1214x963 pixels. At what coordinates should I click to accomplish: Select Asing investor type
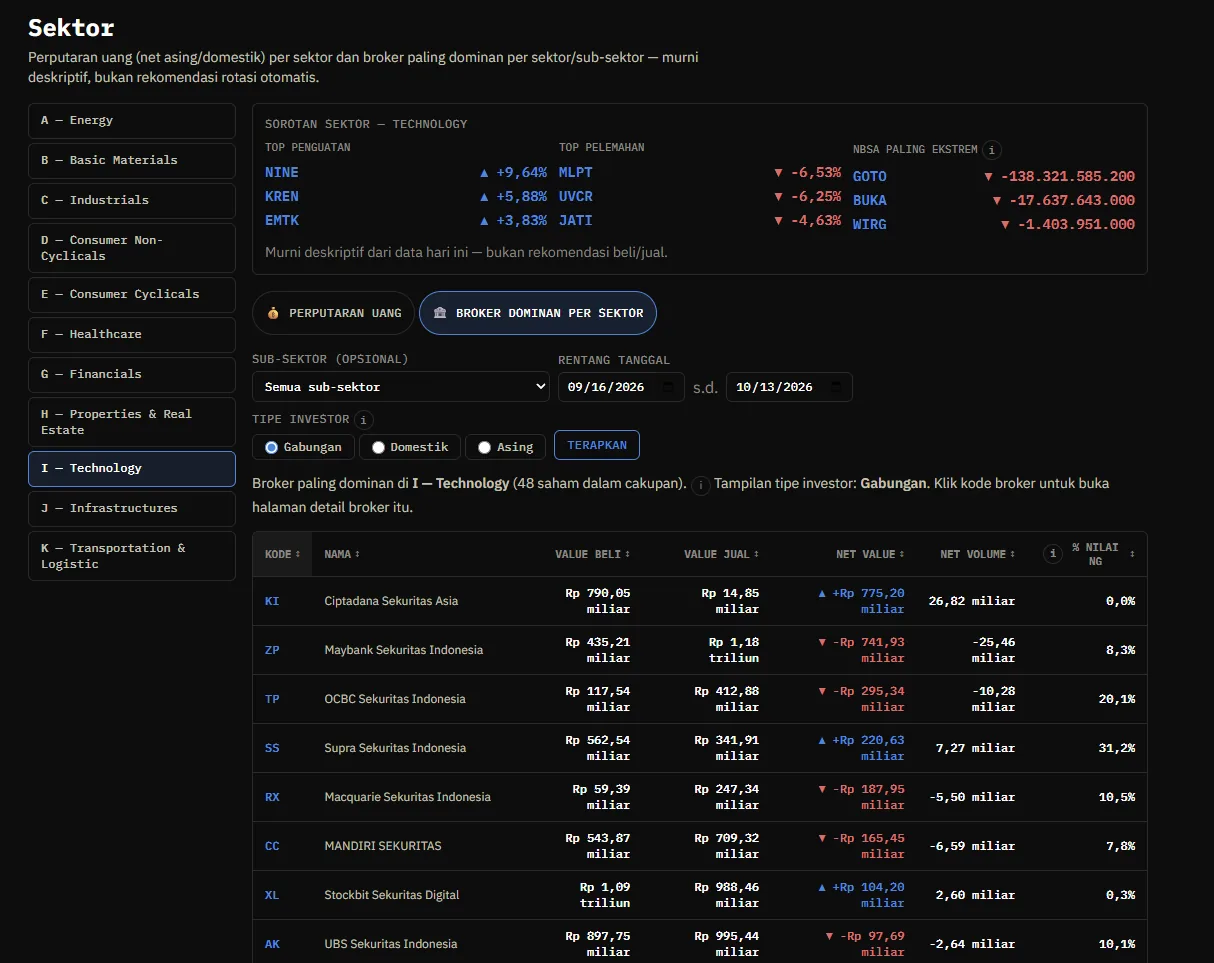(x=506, y=447)
